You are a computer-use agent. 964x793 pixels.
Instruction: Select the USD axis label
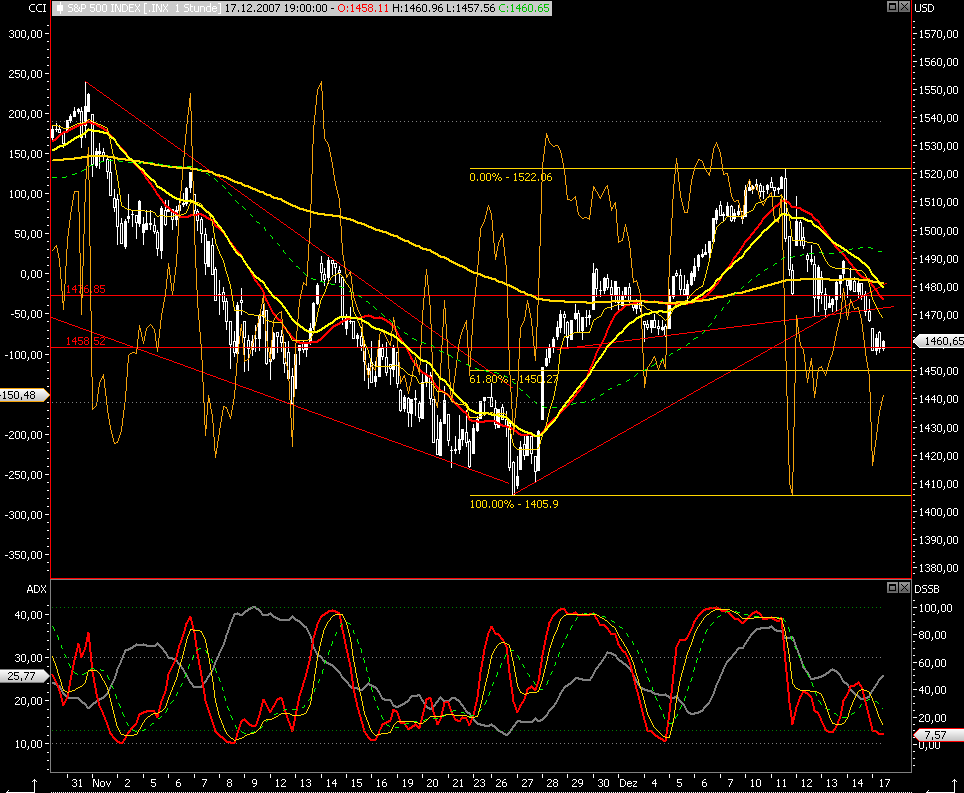924,8
